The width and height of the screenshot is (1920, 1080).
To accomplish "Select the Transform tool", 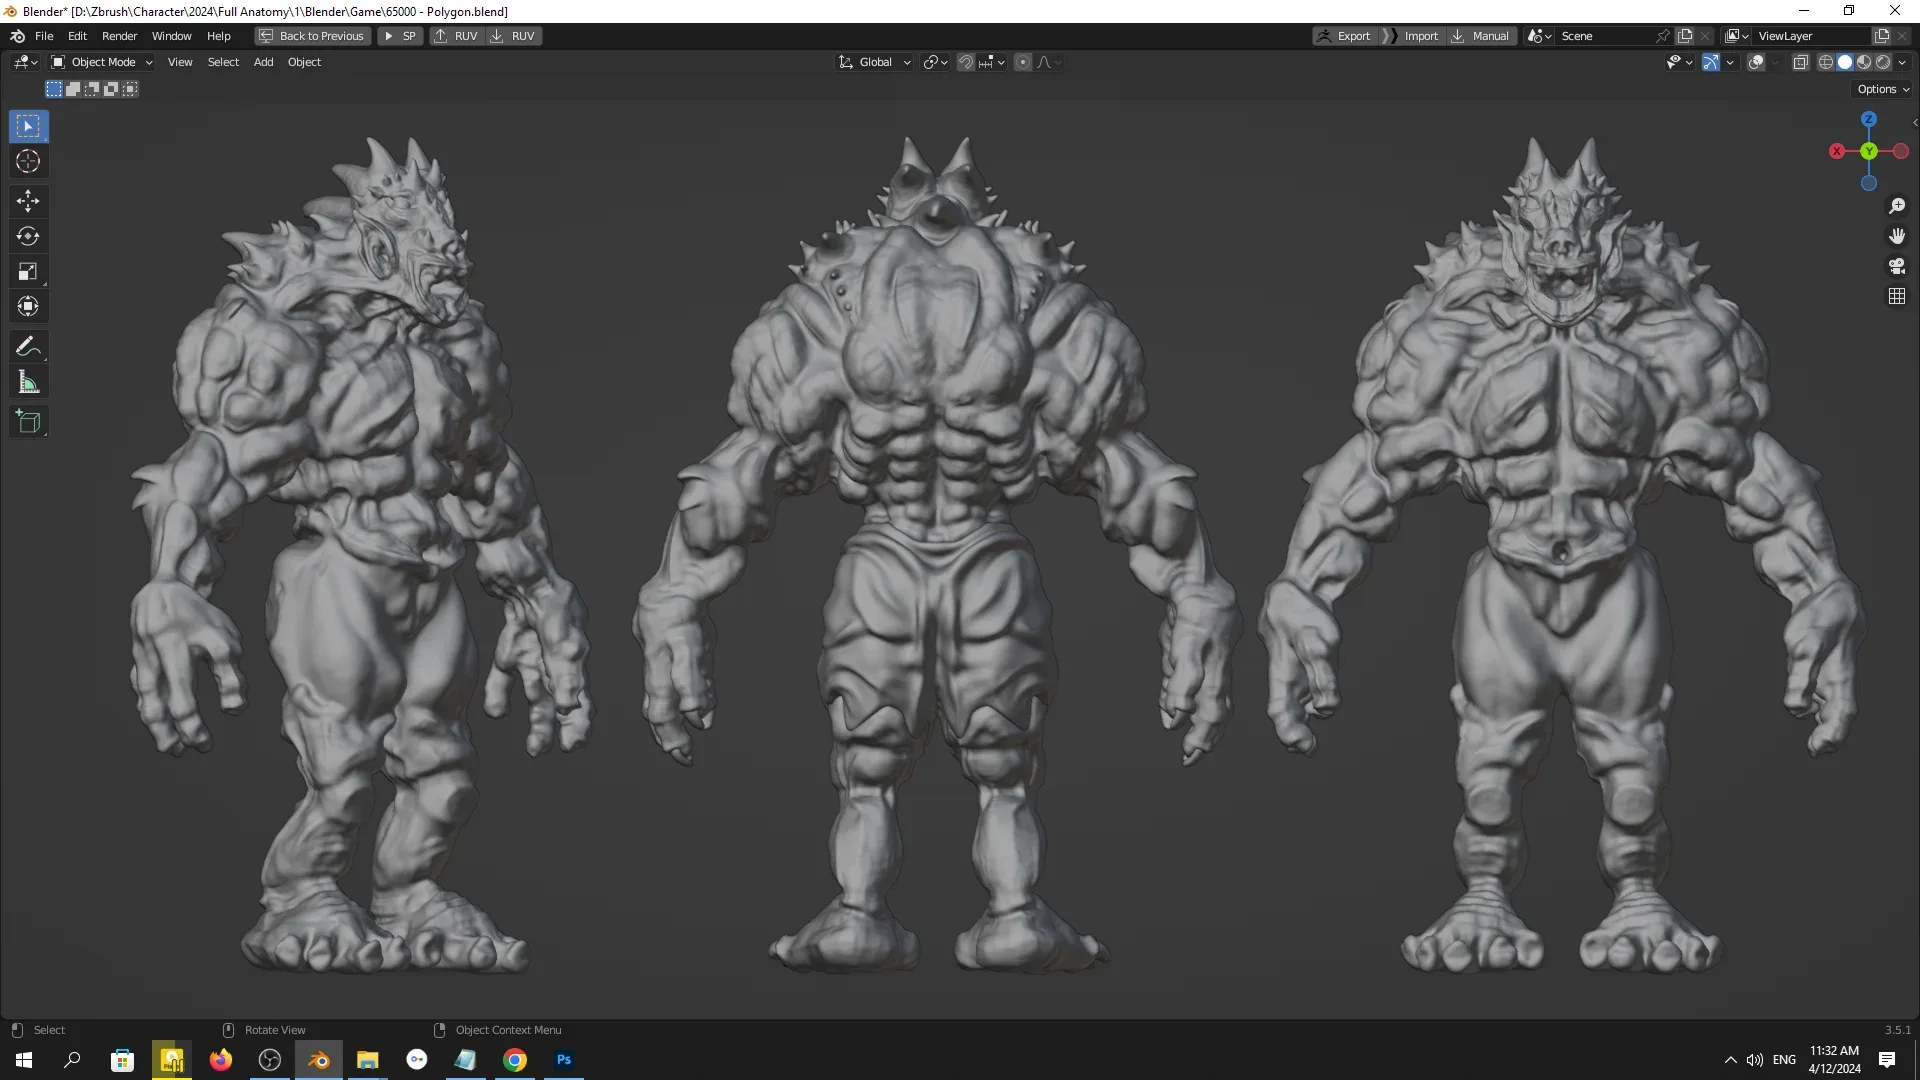I will pyautogui.click(x=28, y=306).
